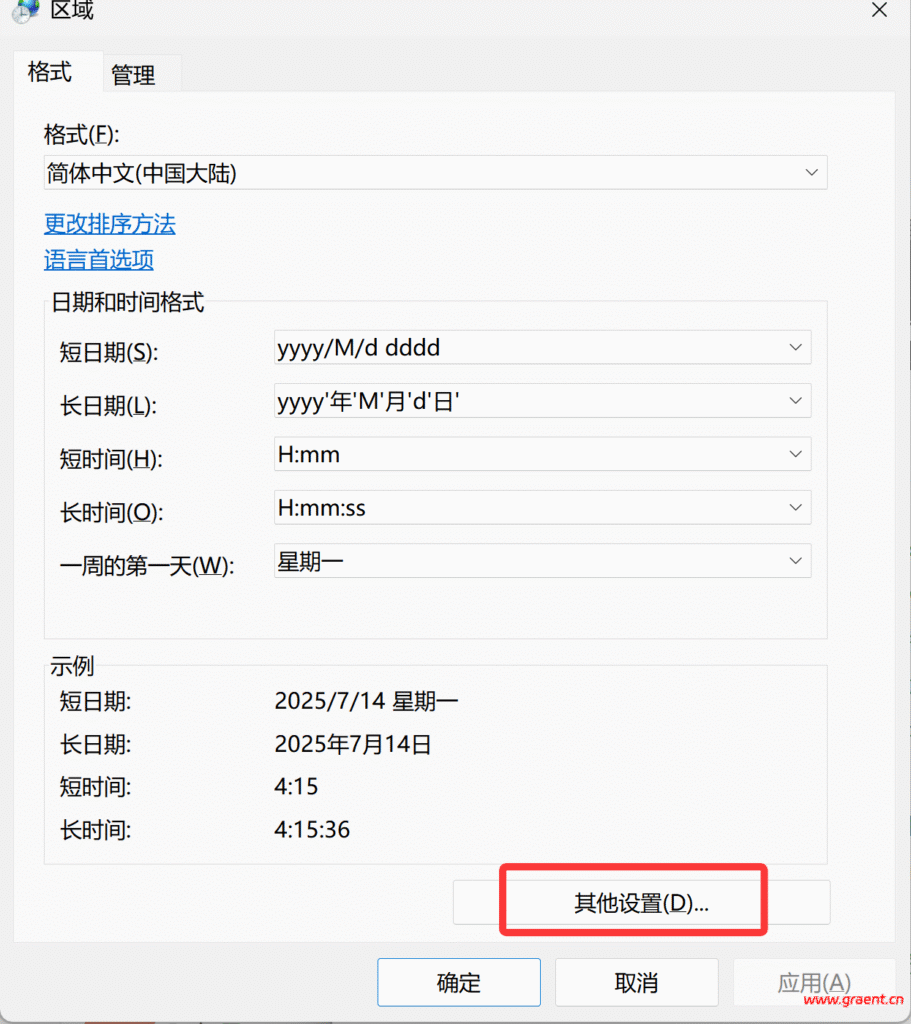Switch to the 格式 tab
Viewport: 911px width, 1024px height.
pos(50,73)
